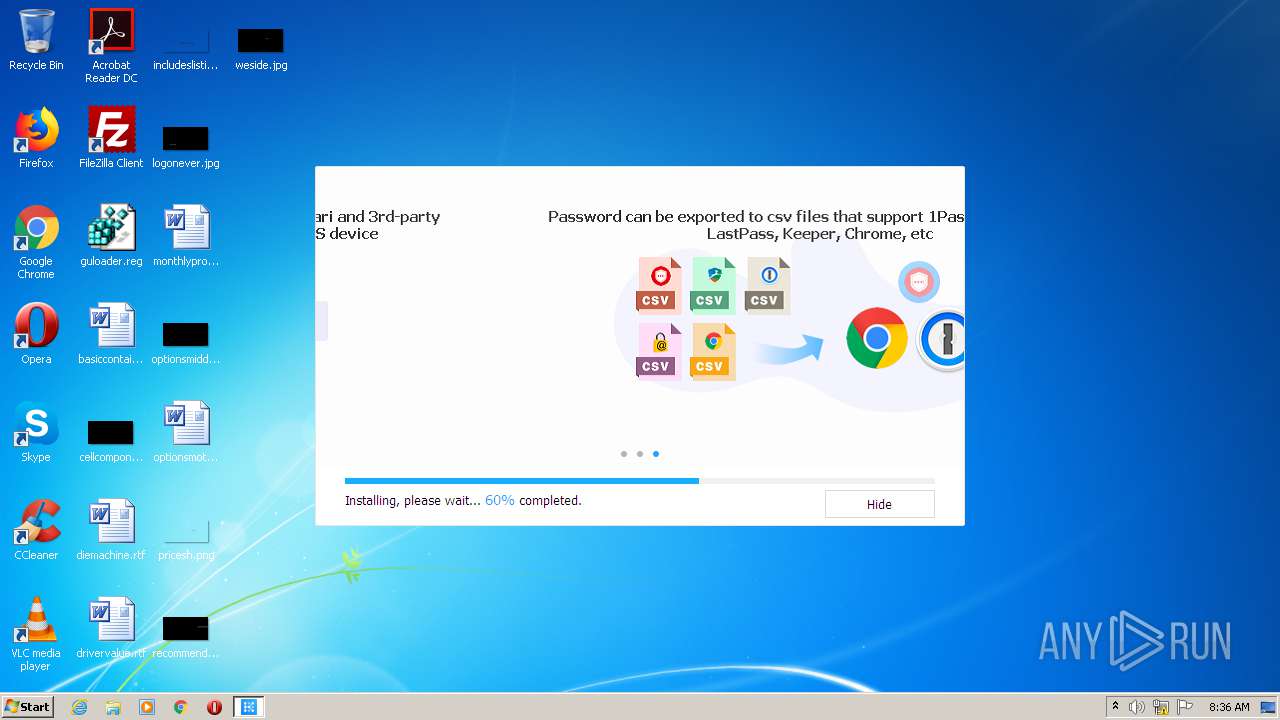Select the first carousel page dot
Viewport: 1280px width, 720px height.
[x=624, y=454]
